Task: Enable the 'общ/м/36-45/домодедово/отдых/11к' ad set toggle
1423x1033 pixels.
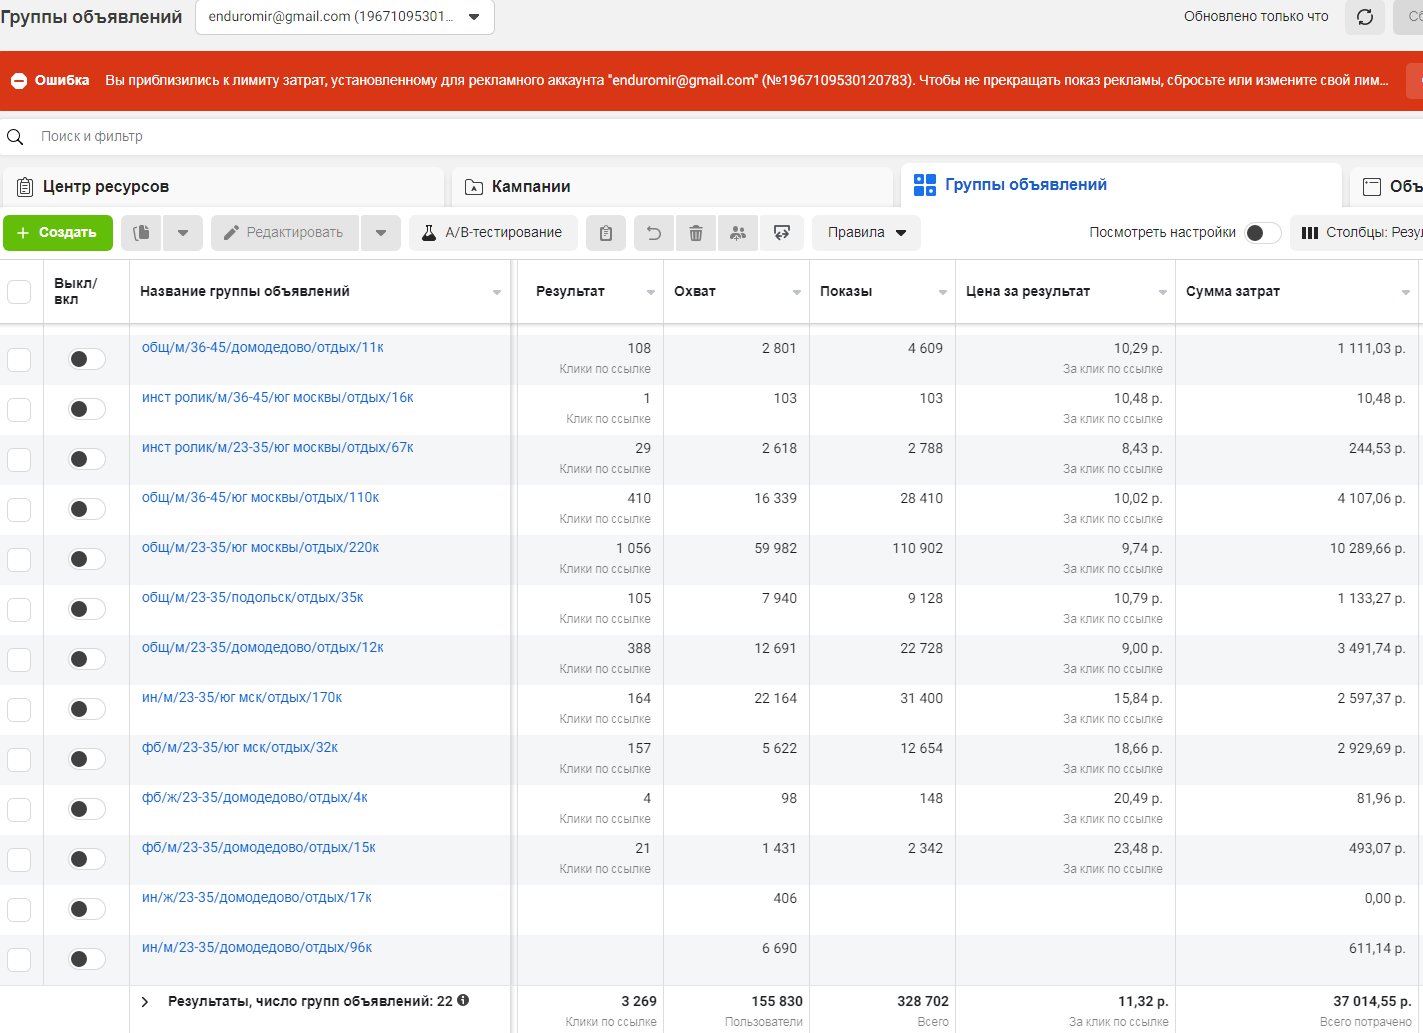Action: pos(87,359)
